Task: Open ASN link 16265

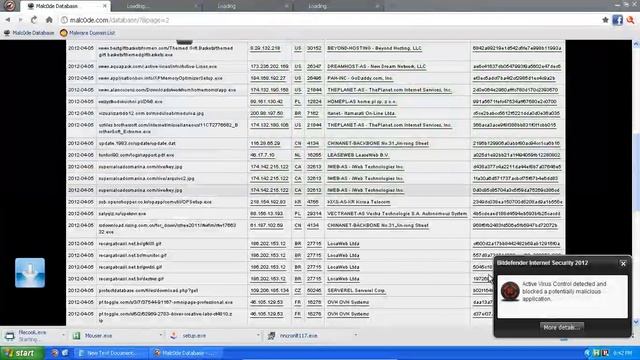Action: point(314,155)
